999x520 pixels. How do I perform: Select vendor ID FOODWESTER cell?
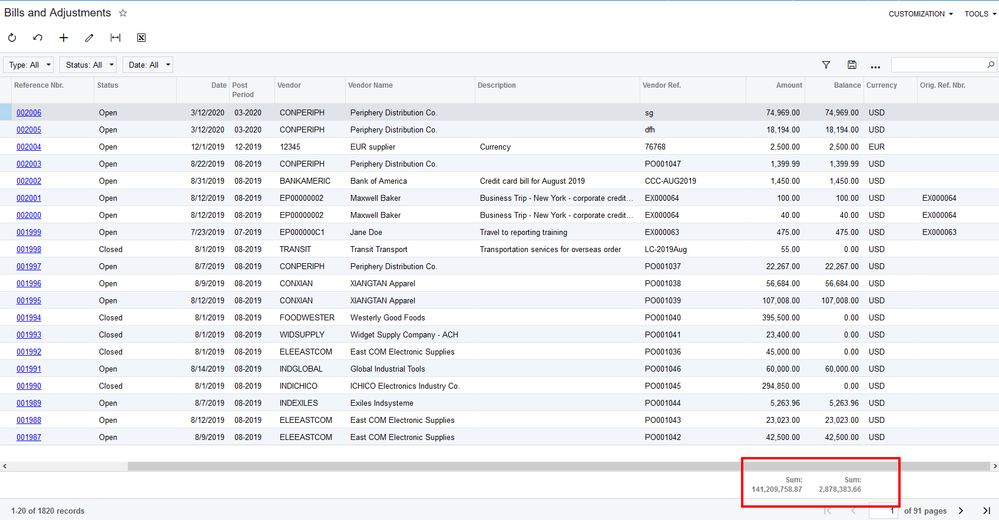click(x=306, y=317)
